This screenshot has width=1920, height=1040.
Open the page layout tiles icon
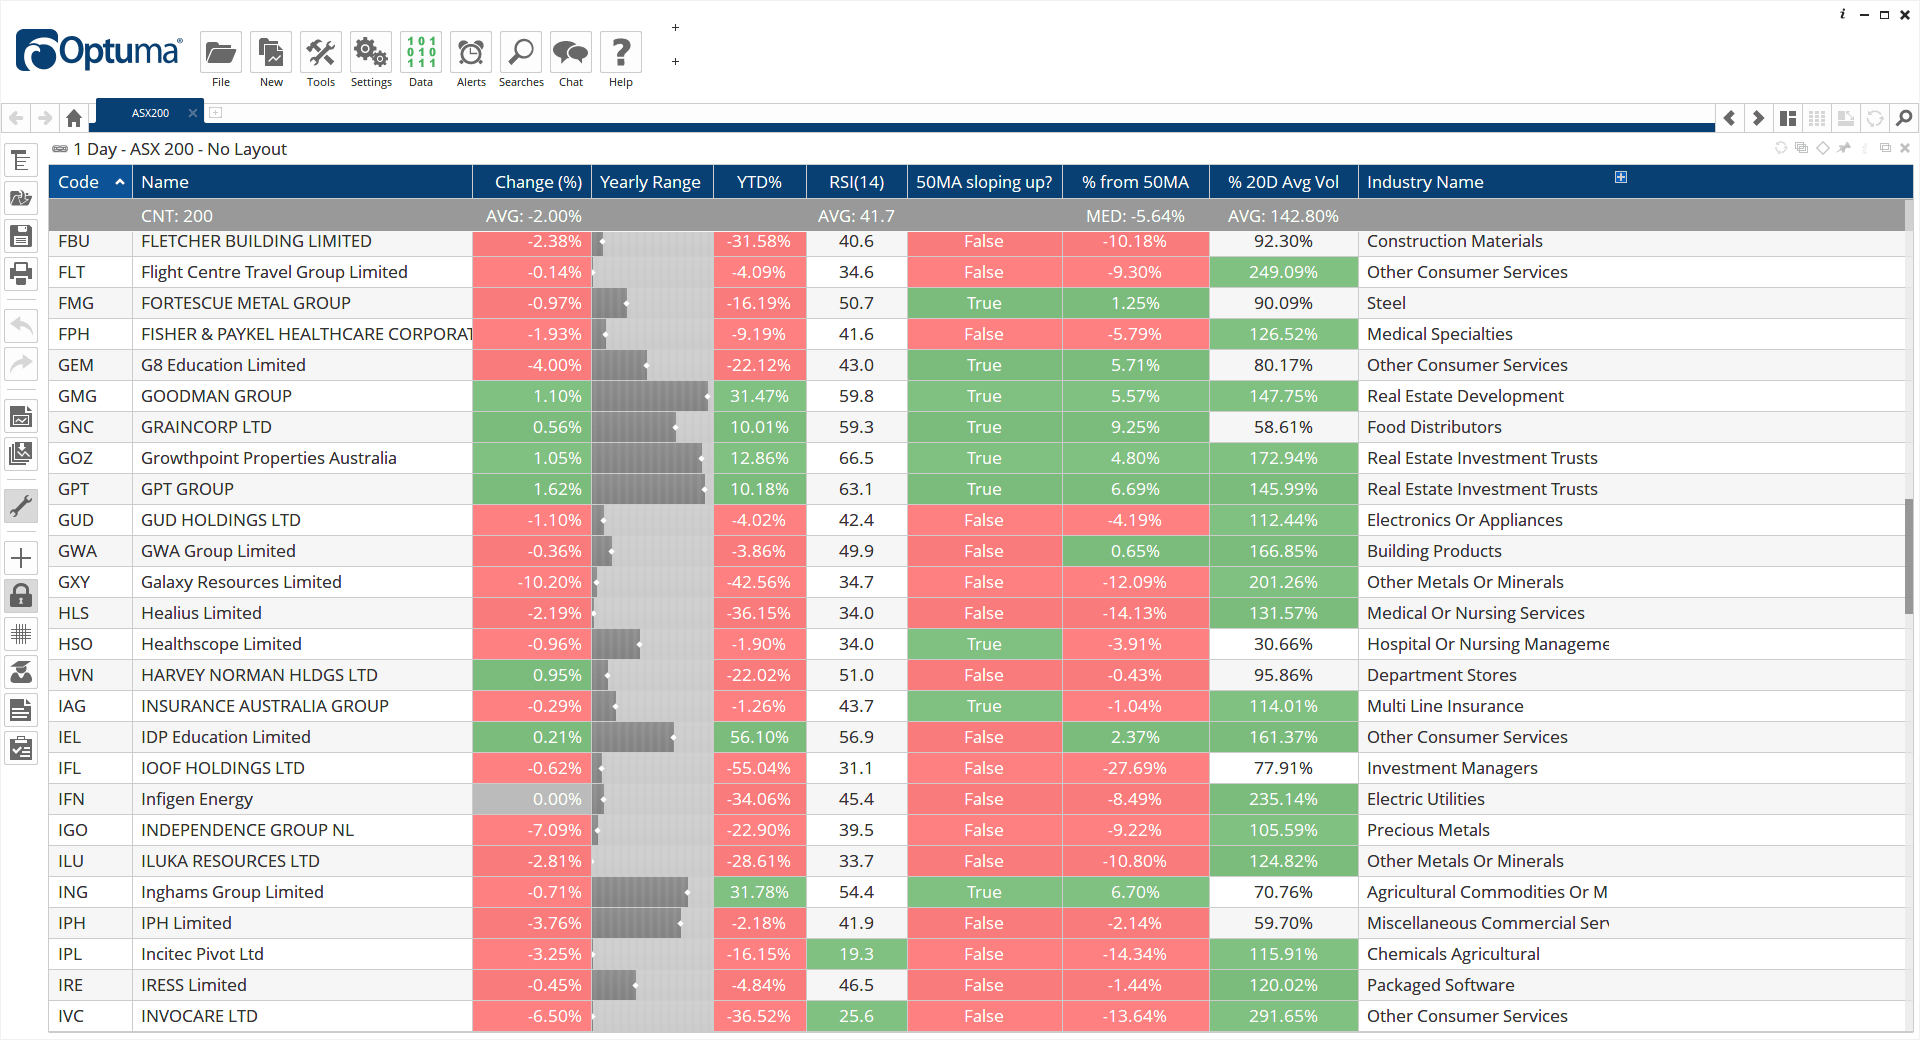pyautogui.click(x=1788, y=118)
